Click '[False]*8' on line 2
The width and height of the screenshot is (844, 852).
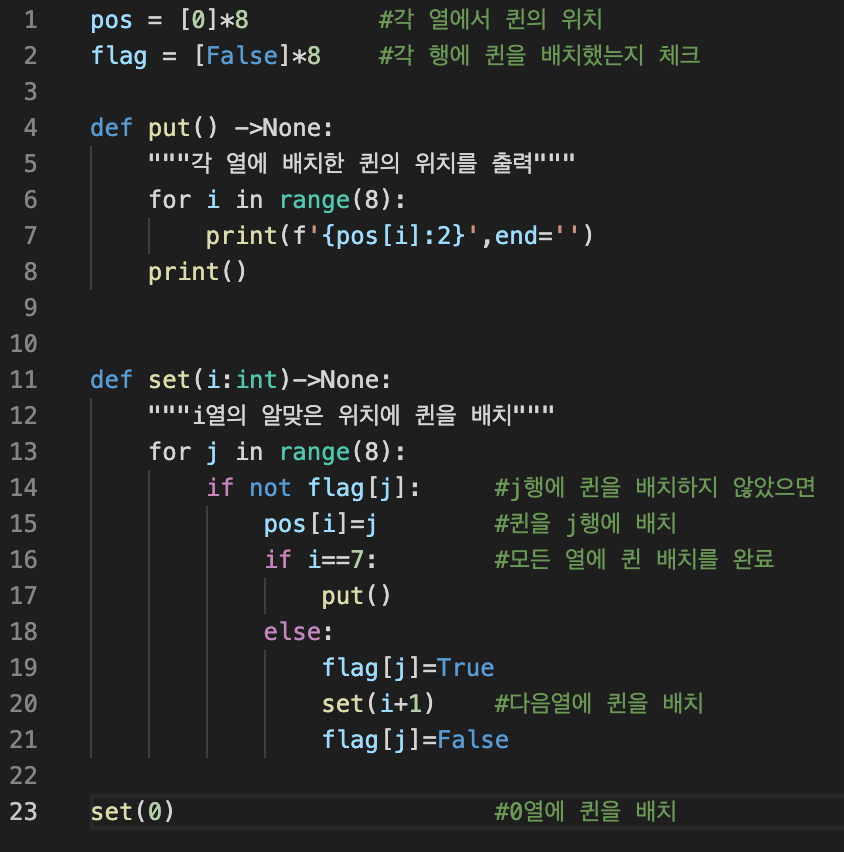tap(258, 55)
